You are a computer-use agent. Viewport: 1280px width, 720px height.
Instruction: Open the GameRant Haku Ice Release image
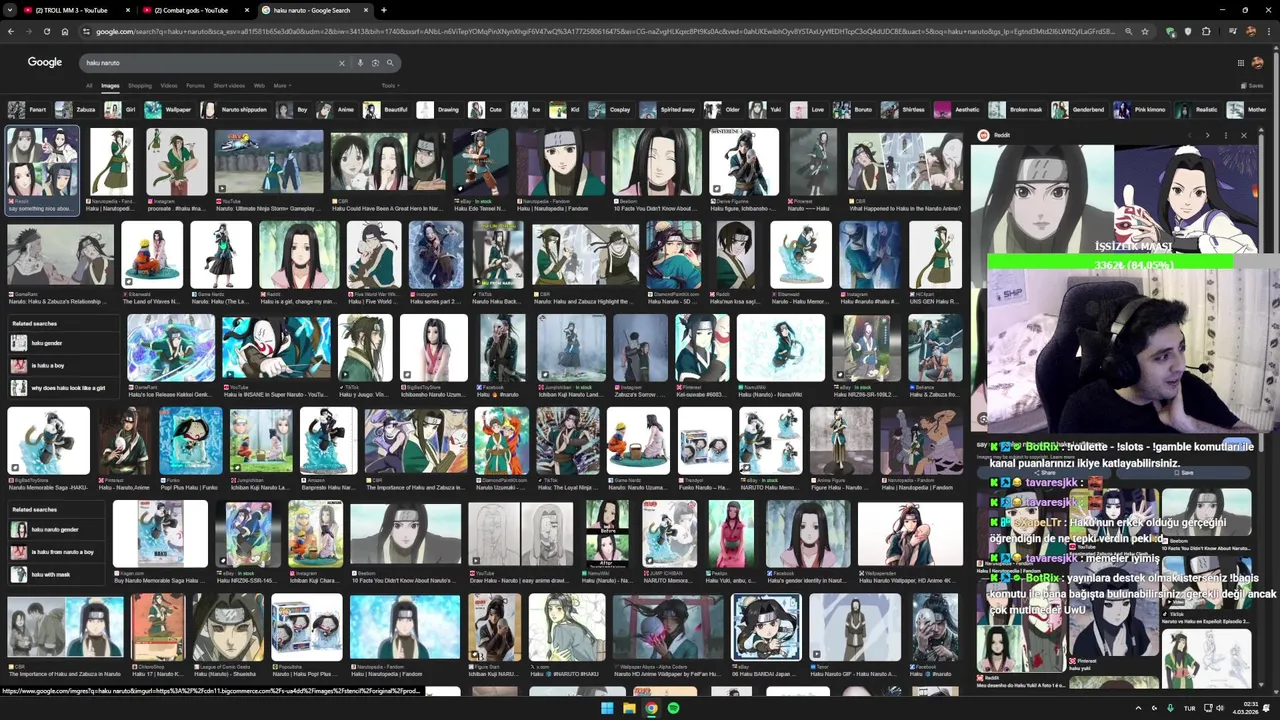171,348
